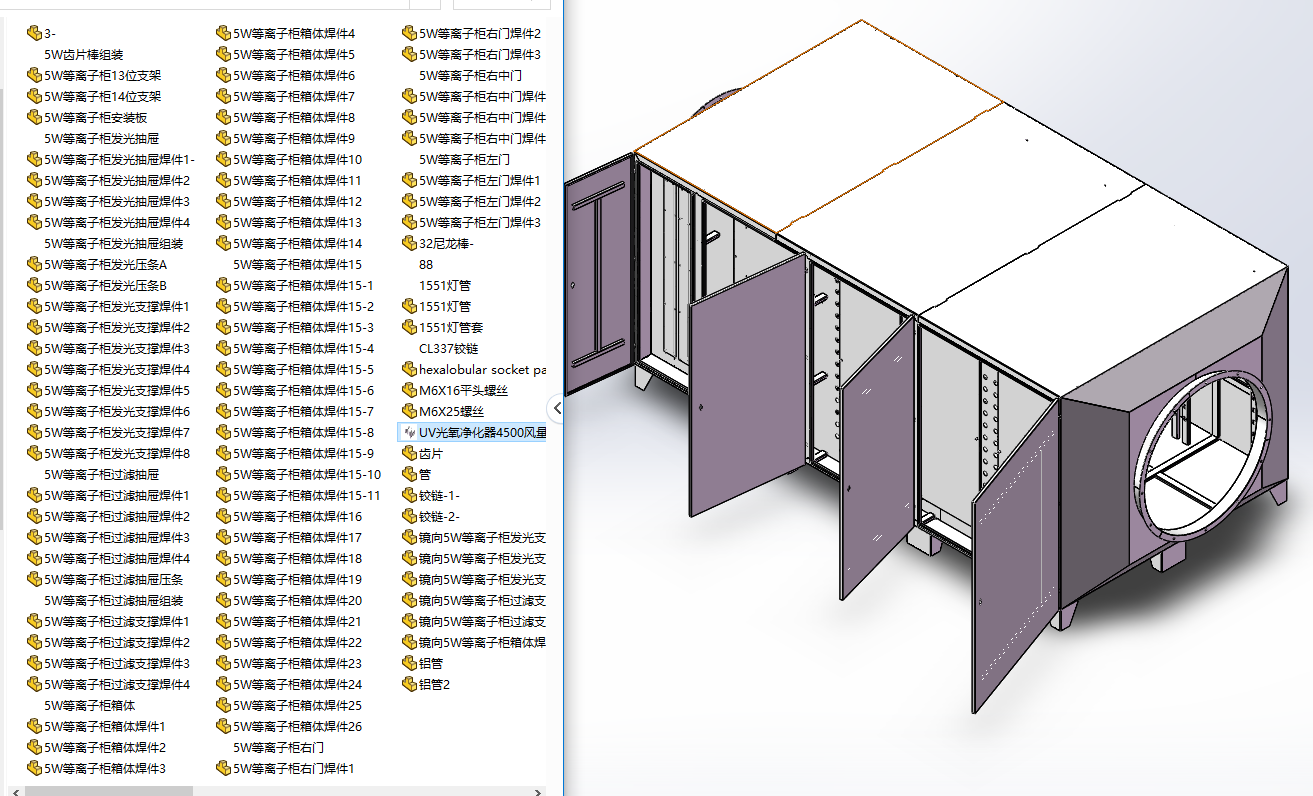Select the icon next to 5W等离子柜13位支架
1313x796 pixels.
[x=35, y=75]
